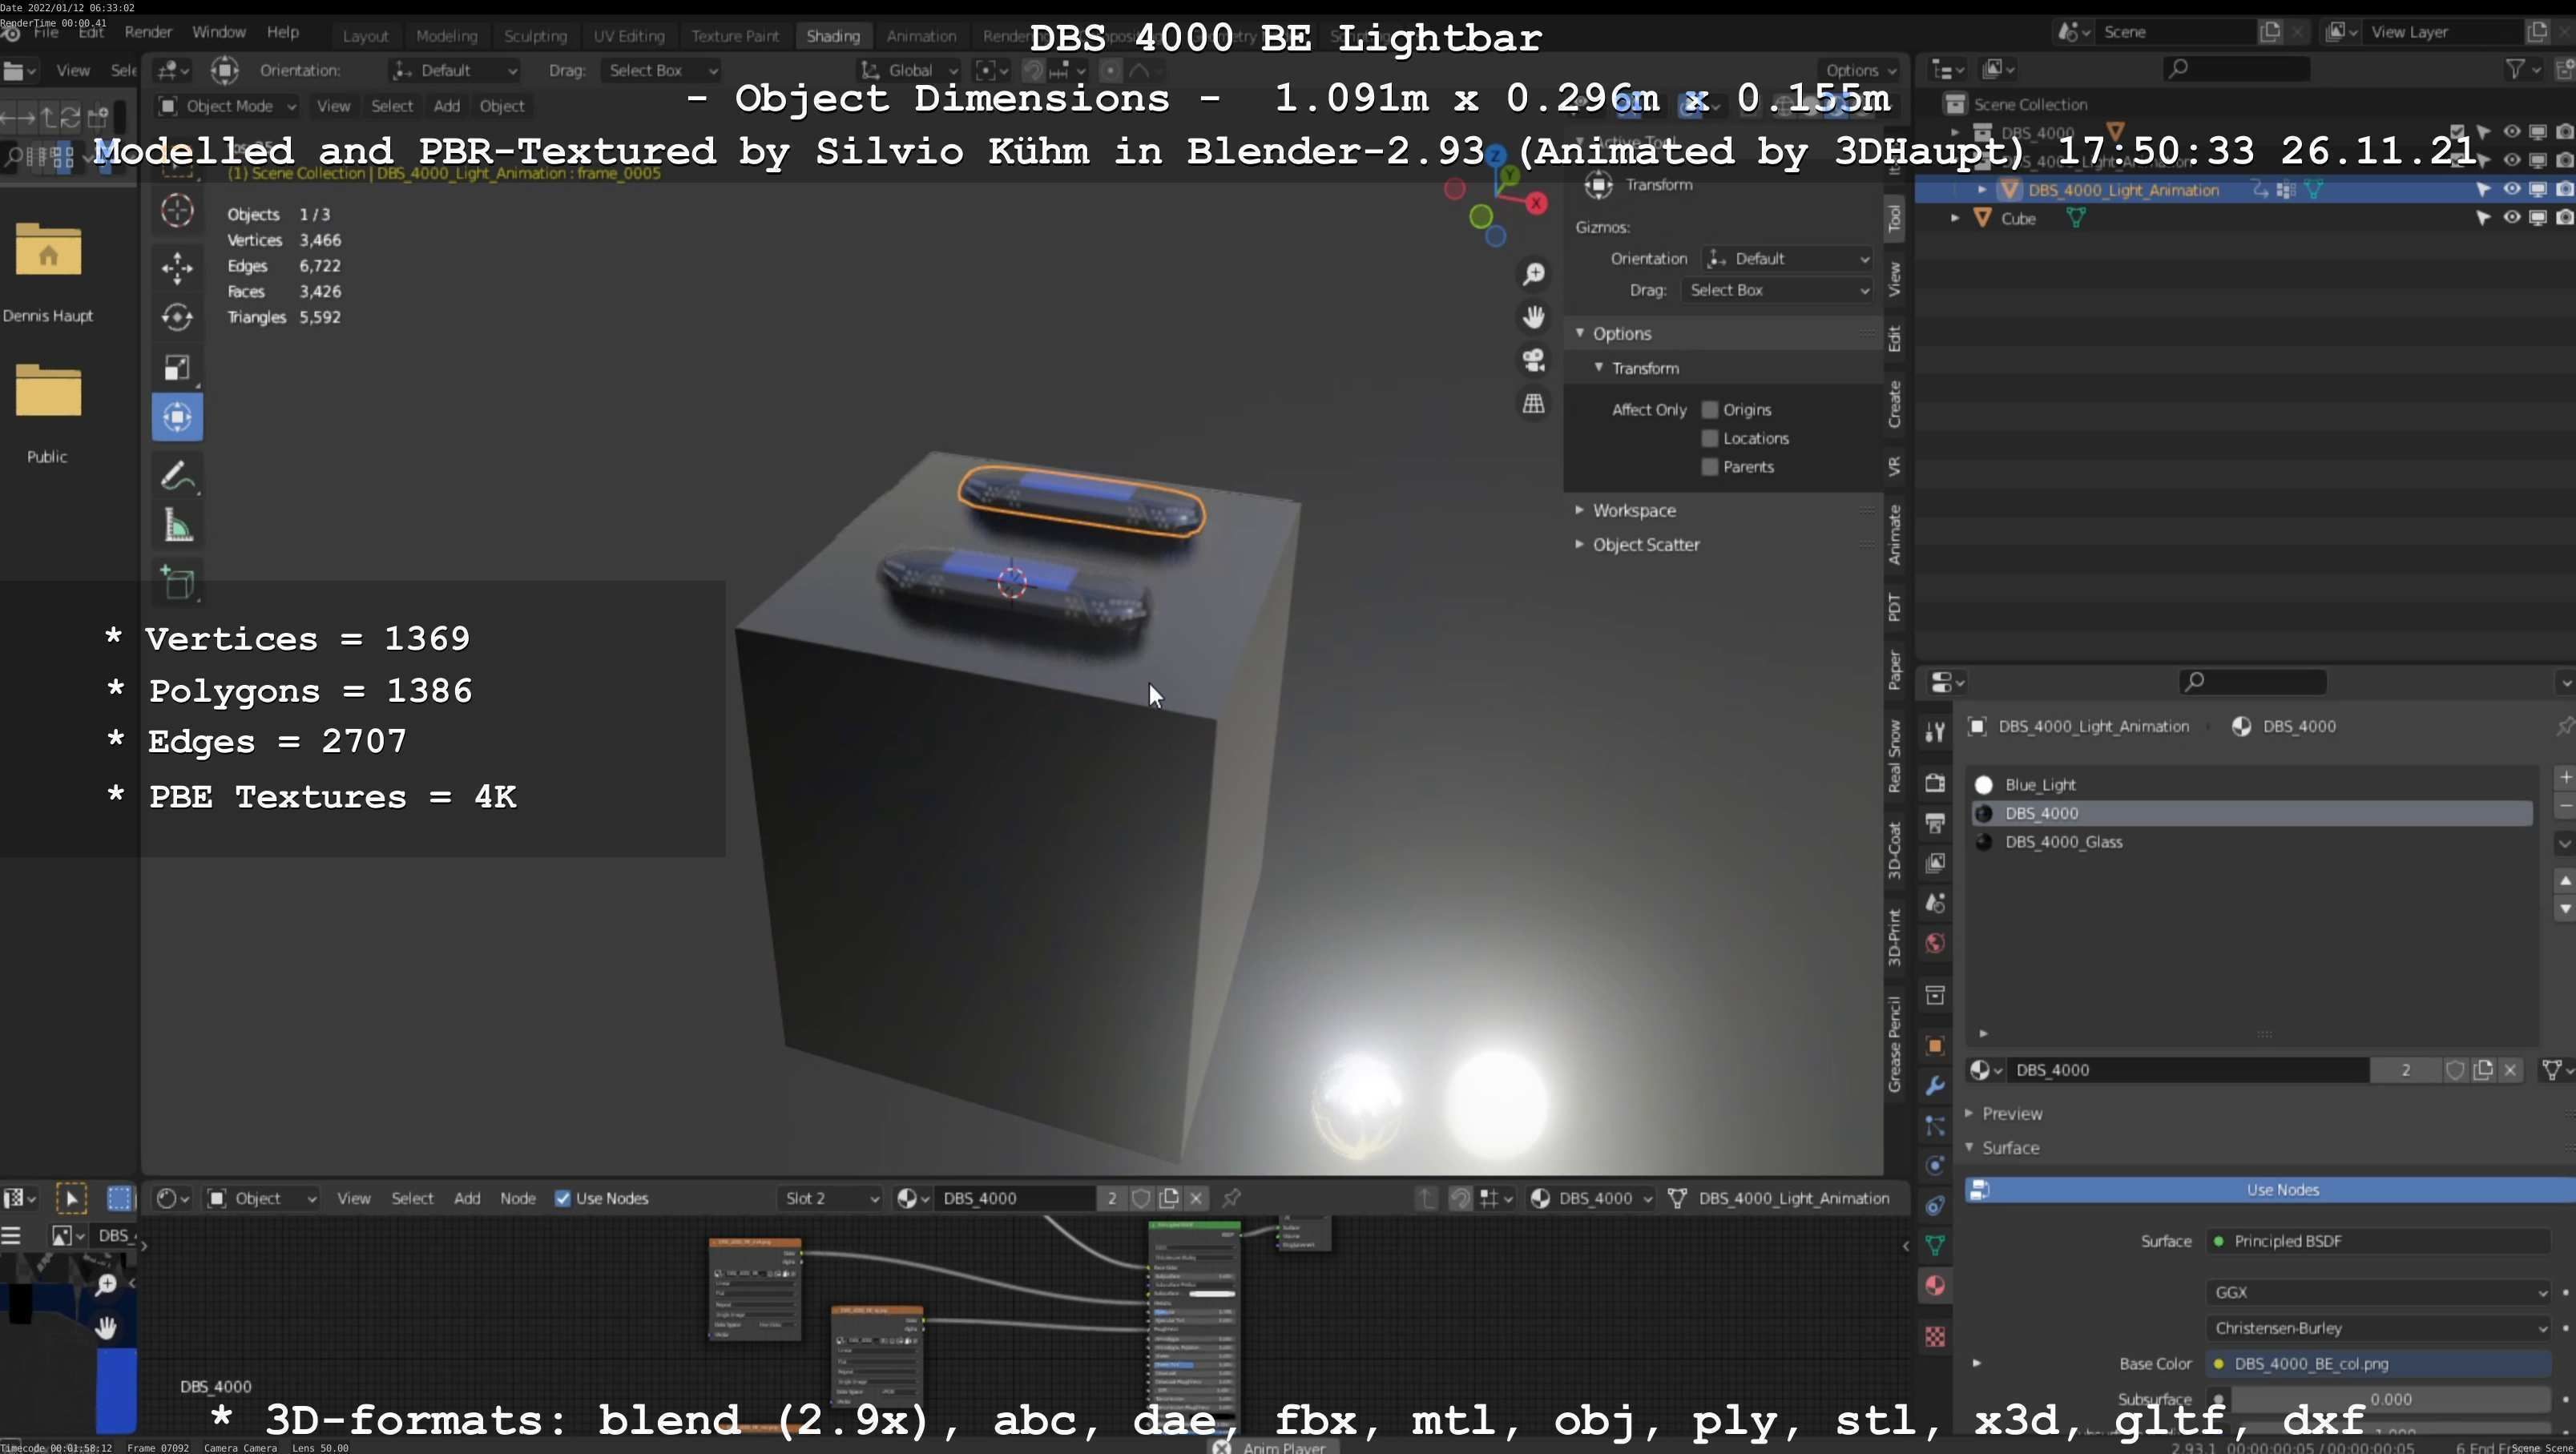Switch to the Animation workspace tab

coord(921,36)
